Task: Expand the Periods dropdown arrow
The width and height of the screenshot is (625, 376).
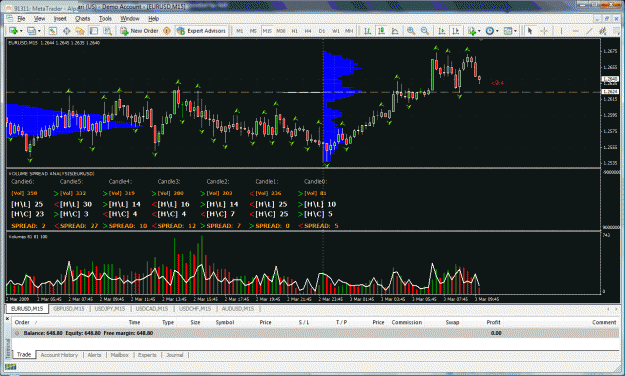Action: [x=497, y=31]
